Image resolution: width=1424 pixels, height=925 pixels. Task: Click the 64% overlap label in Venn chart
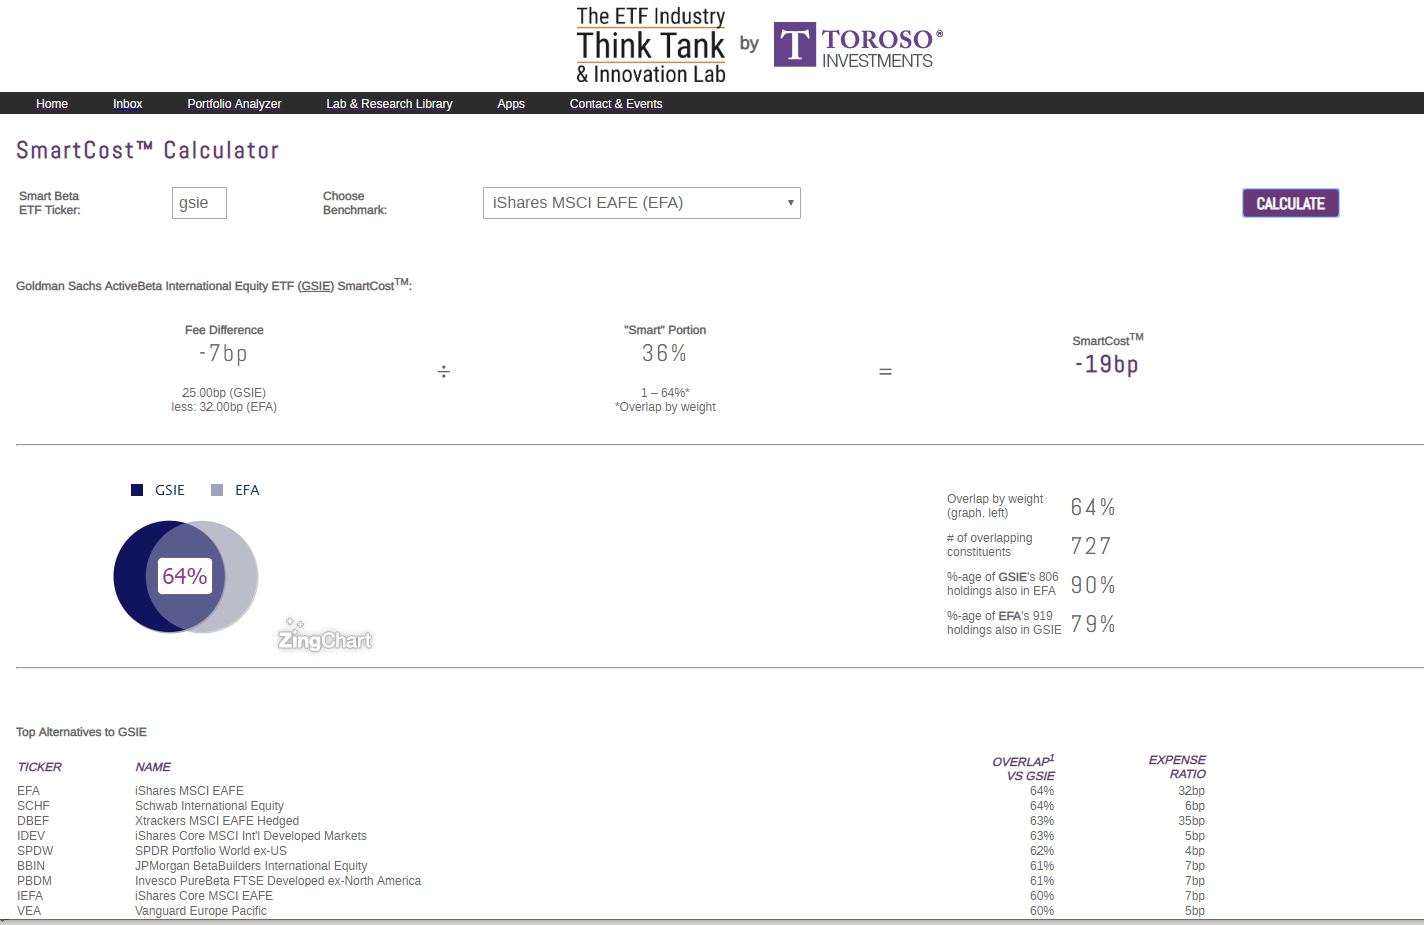pos(185,576)
